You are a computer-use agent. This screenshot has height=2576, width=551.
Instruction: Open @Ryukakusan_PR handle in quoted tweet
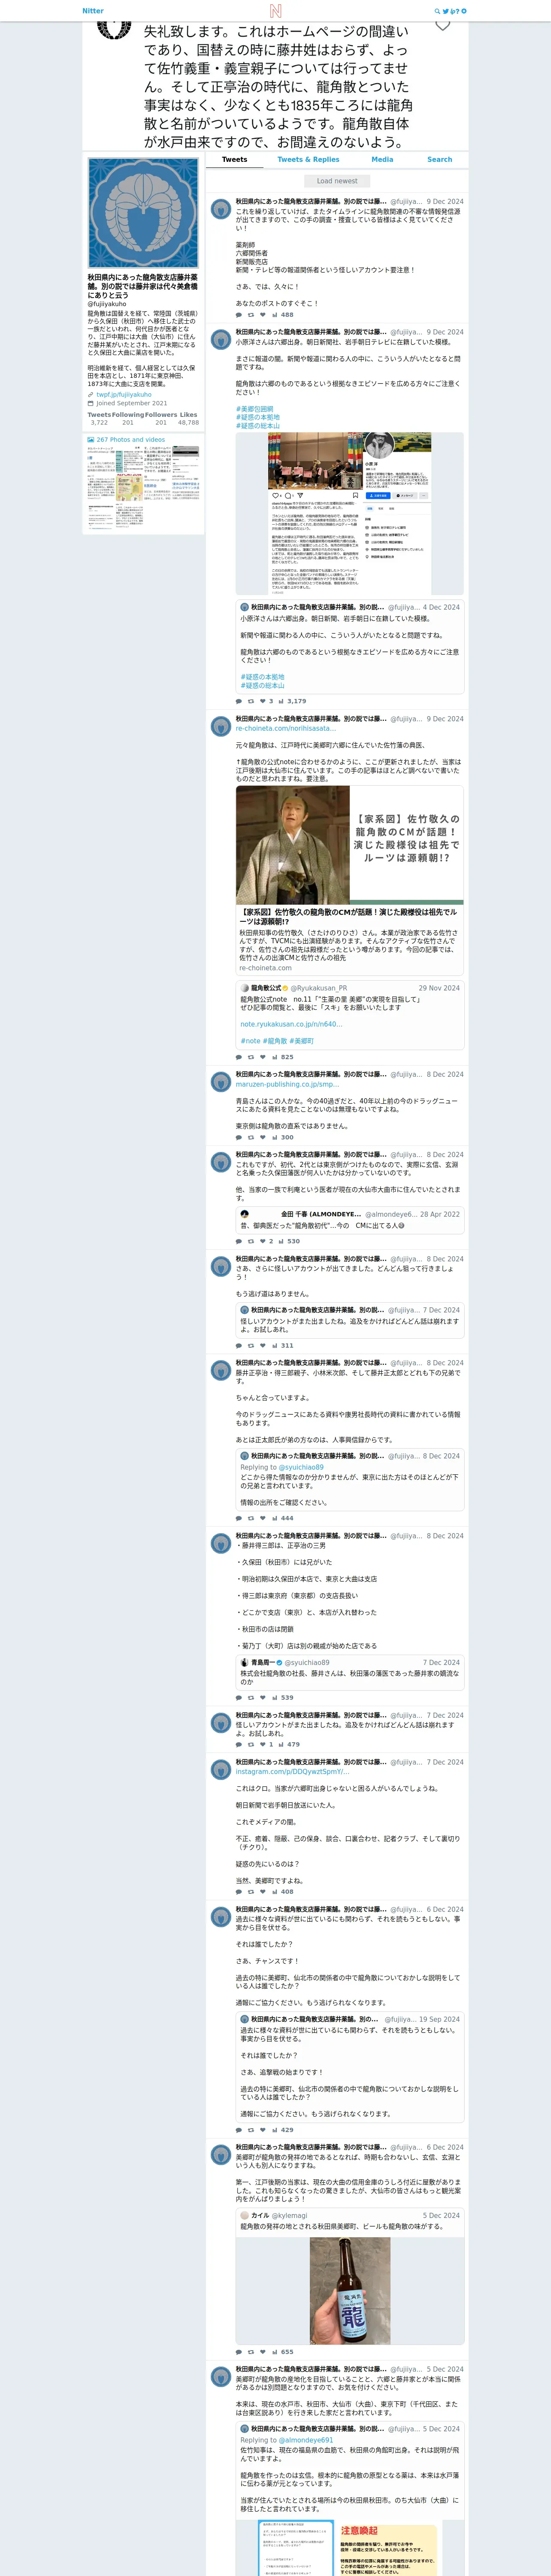pyautogui.click(x=319, y=988)
